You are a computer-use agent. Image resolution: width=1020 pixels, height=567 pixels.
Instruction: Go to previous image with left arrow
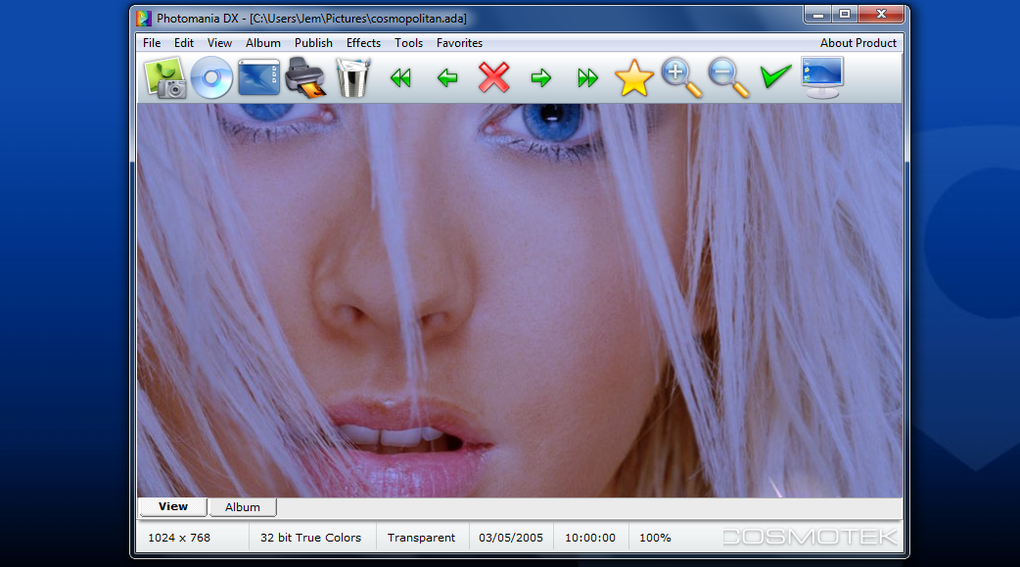(x=448, y=79)
